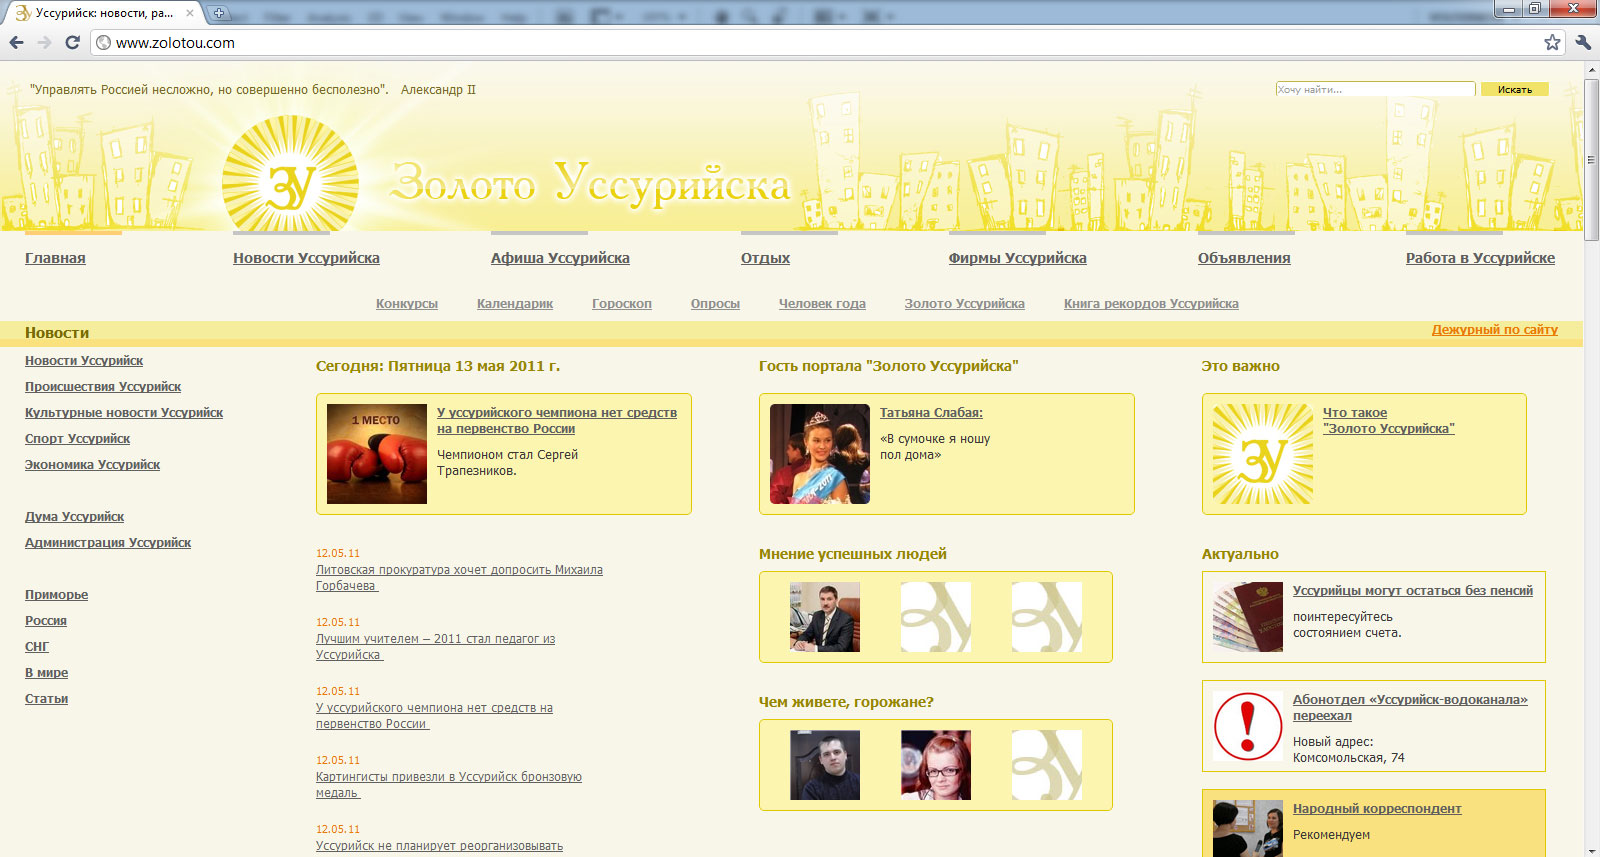Open Народный корреспондент headline link

[1377, 809]
